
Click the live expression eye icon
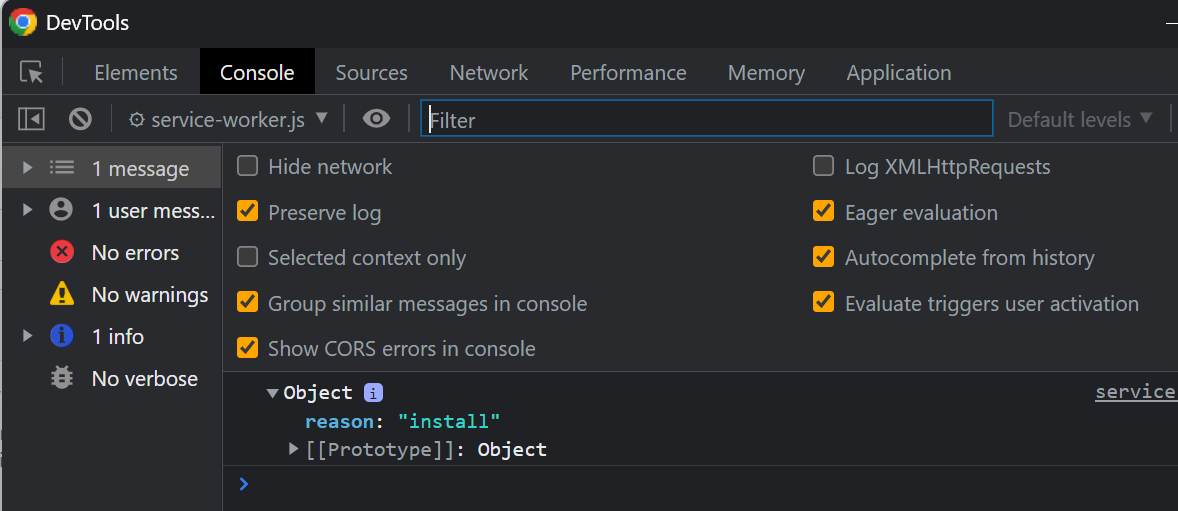click(376, 119)
